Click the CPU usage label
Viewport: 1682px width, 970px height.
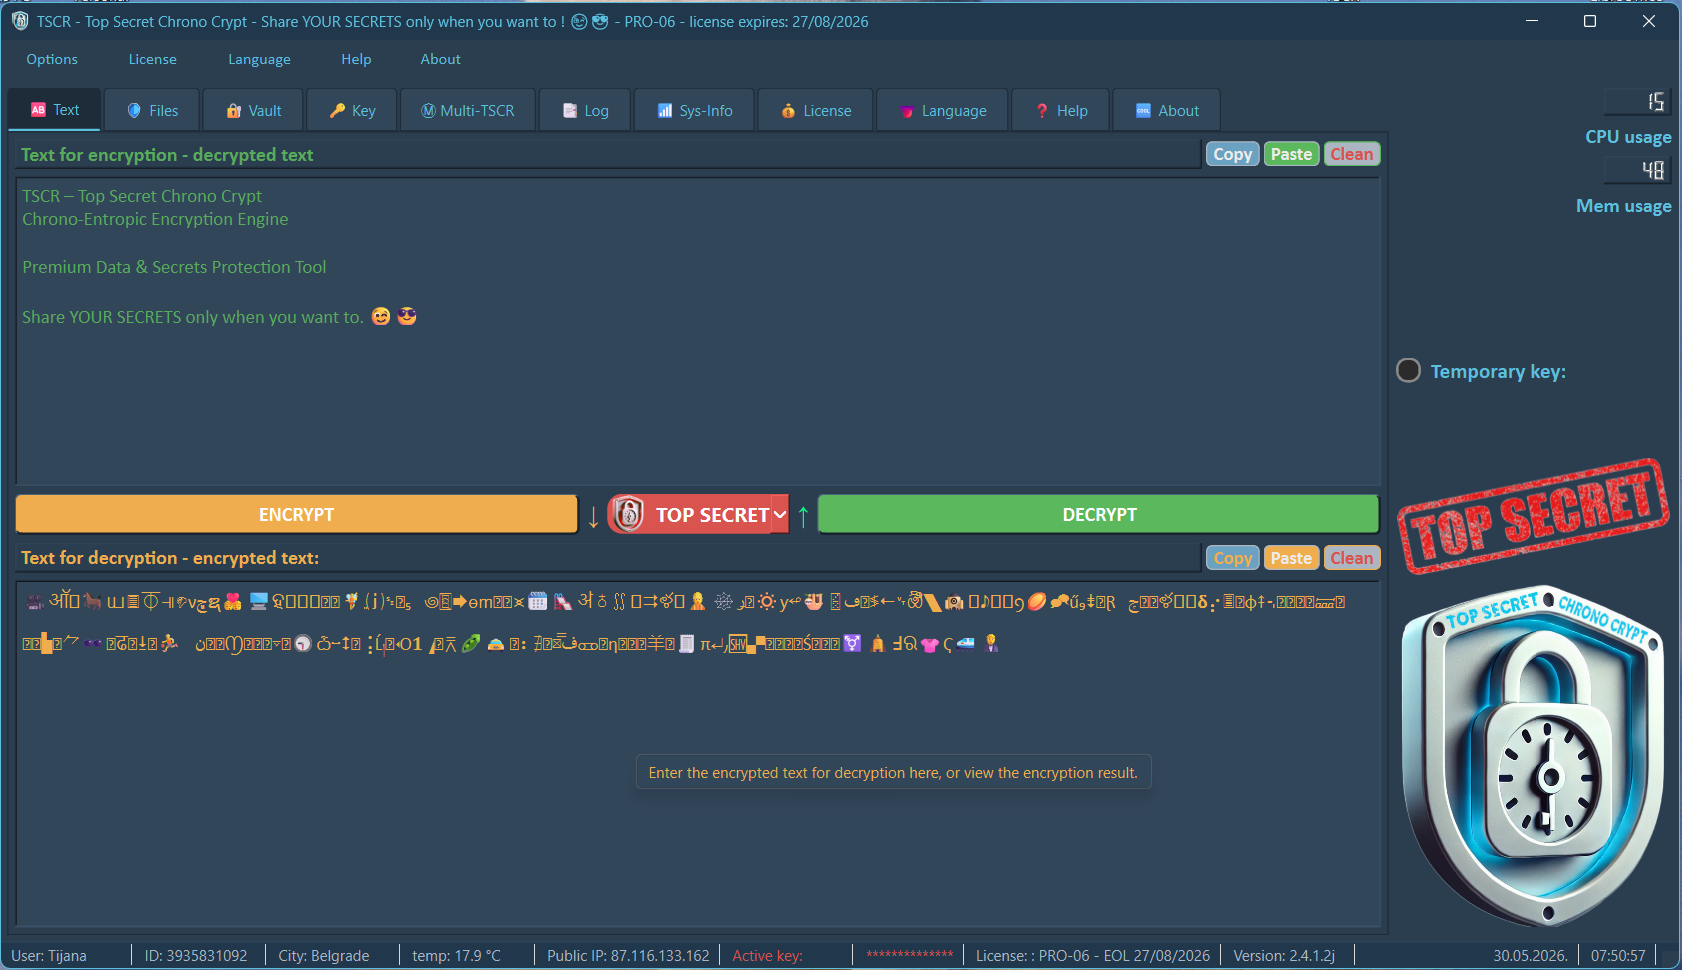[1628, 137]
